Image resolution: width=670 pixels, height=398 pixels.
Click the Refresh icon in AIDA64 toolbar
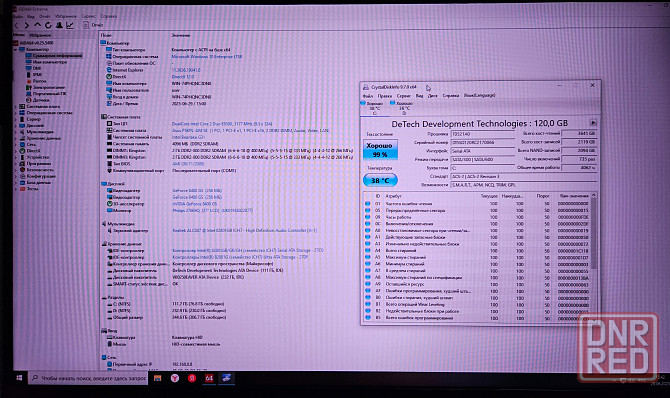coord(48,25)
